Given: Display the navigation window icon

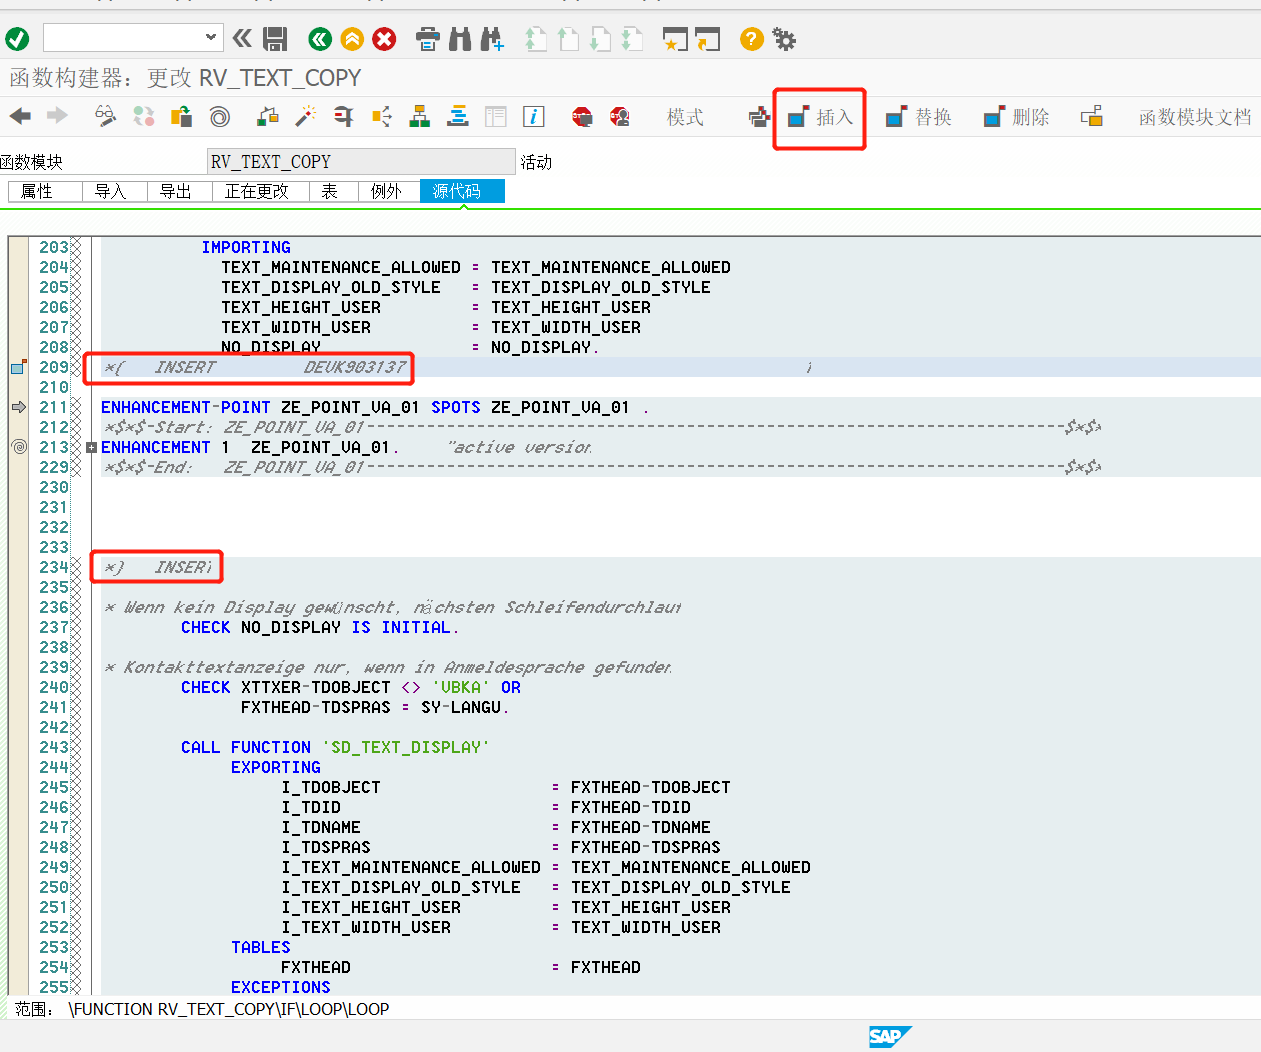Looking at the screenshot, I should 458,116.
